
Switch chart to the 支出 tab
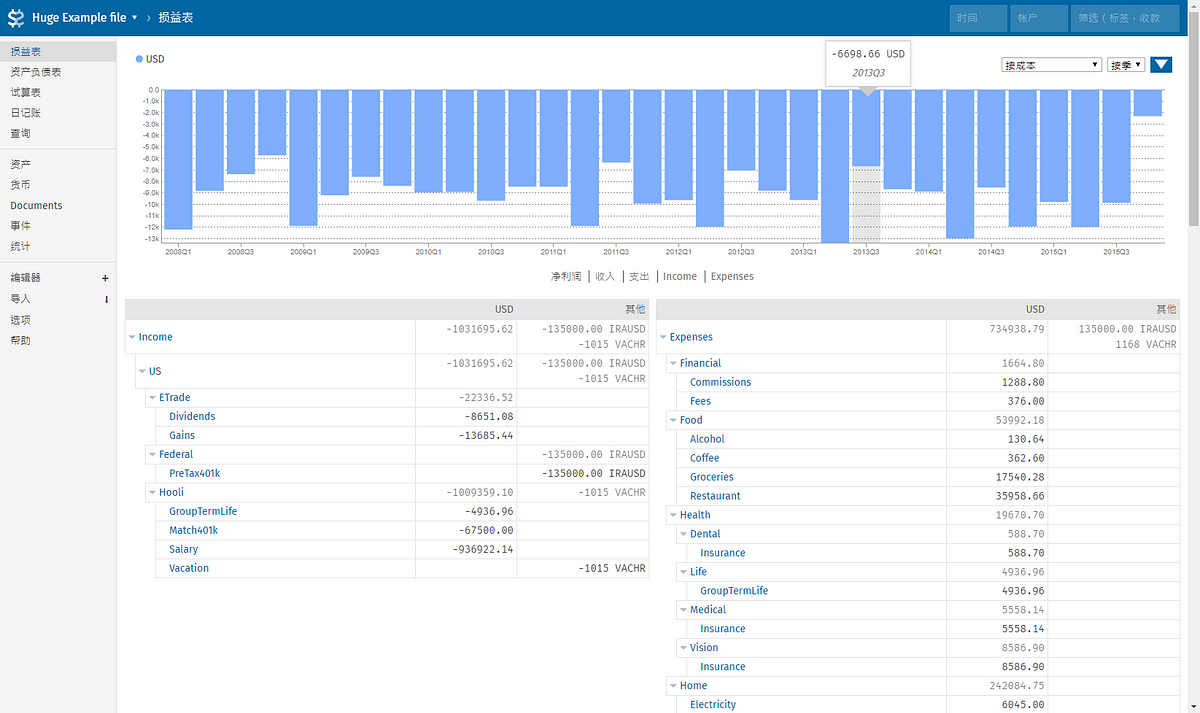639,277
